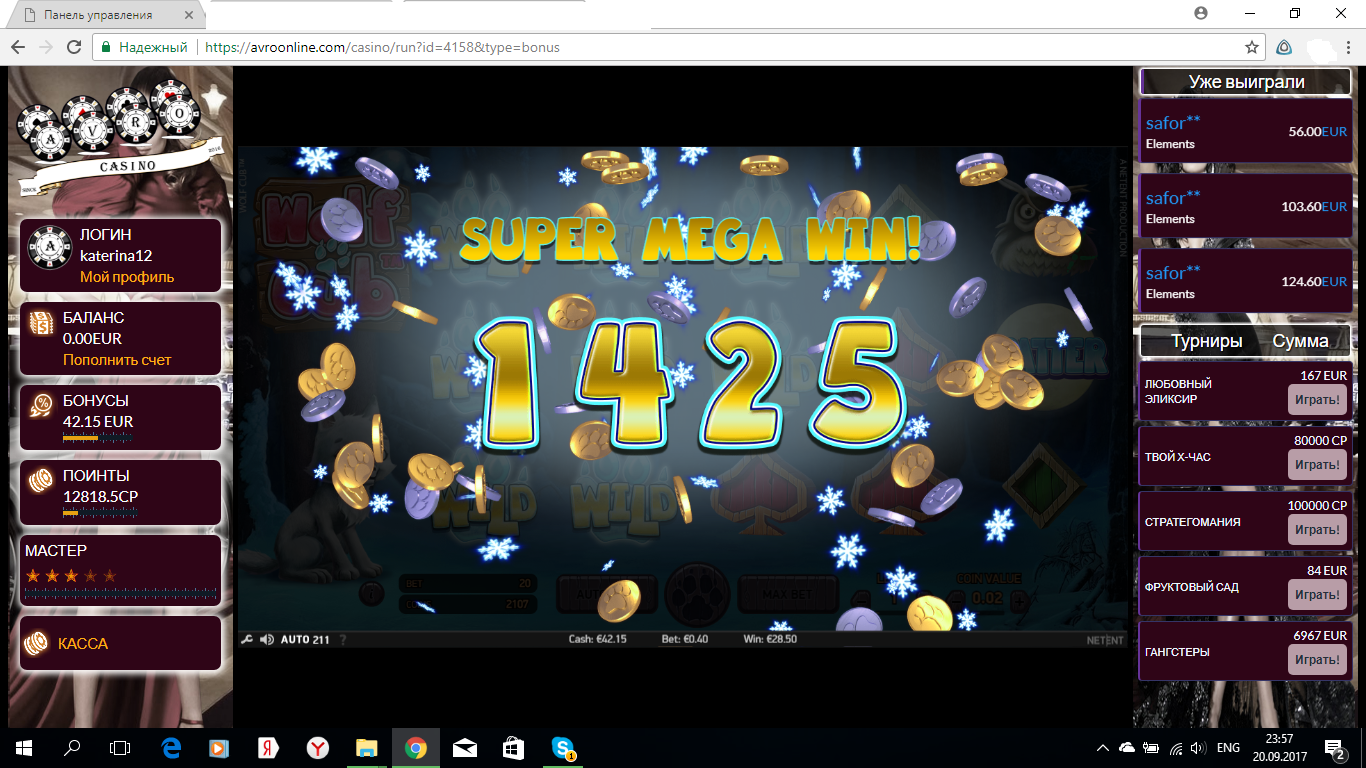The width and height of the screenshot is (1366, 768).
Task: Click the МАСТЕР star rating
Action: coord(71,576)
